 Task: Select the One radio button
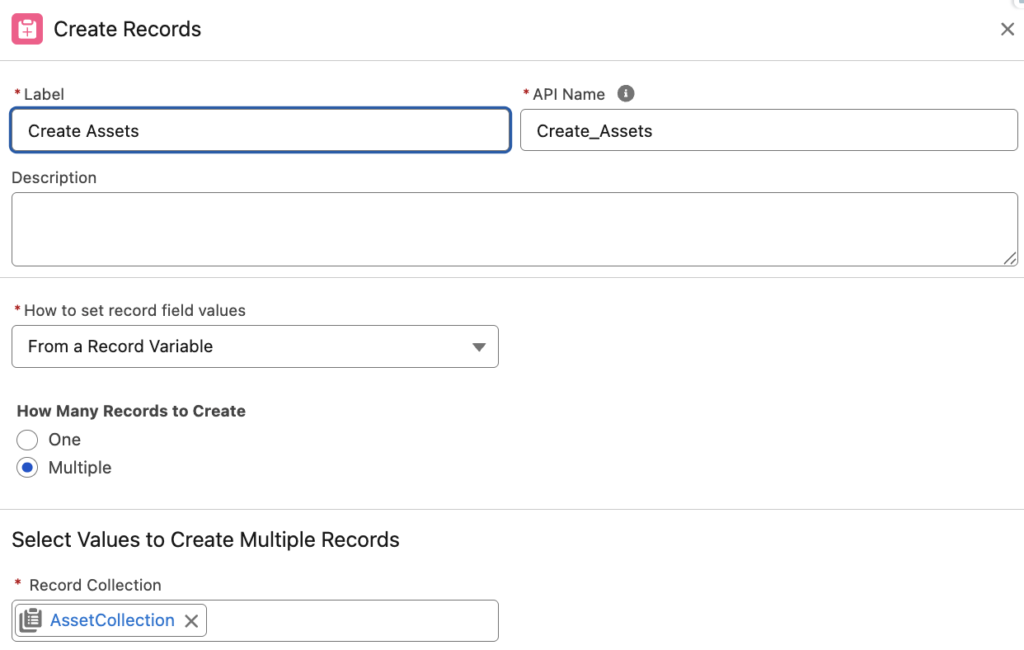tap(27, 439)
